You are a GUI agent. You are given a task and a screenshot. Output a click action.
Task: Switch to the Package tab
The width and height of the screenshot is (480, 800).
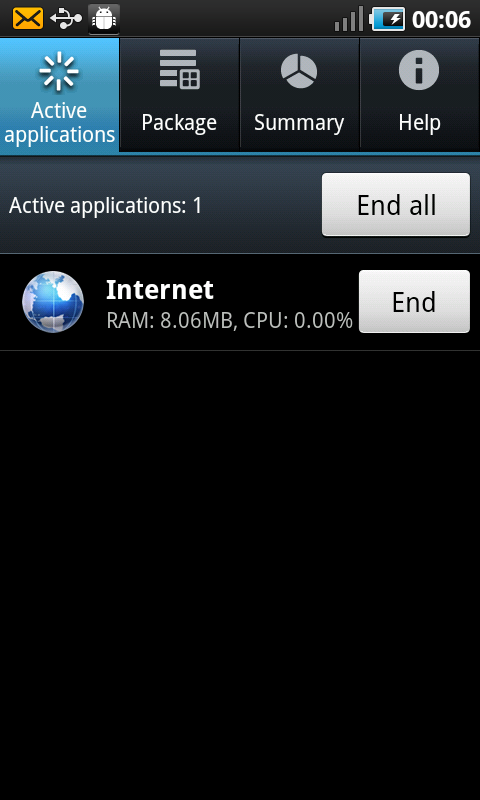(179, 94)
